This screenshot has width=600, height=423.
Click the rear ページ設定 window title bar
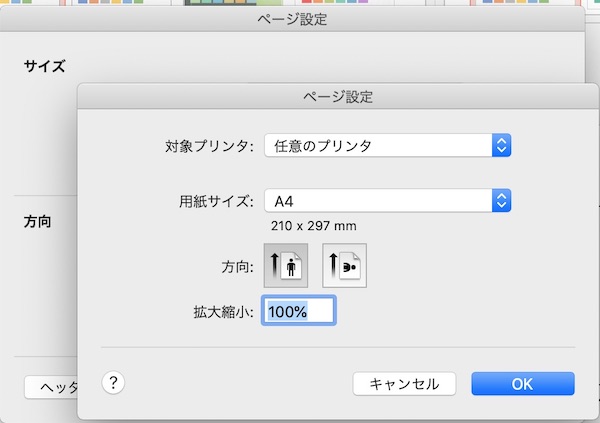292,19
